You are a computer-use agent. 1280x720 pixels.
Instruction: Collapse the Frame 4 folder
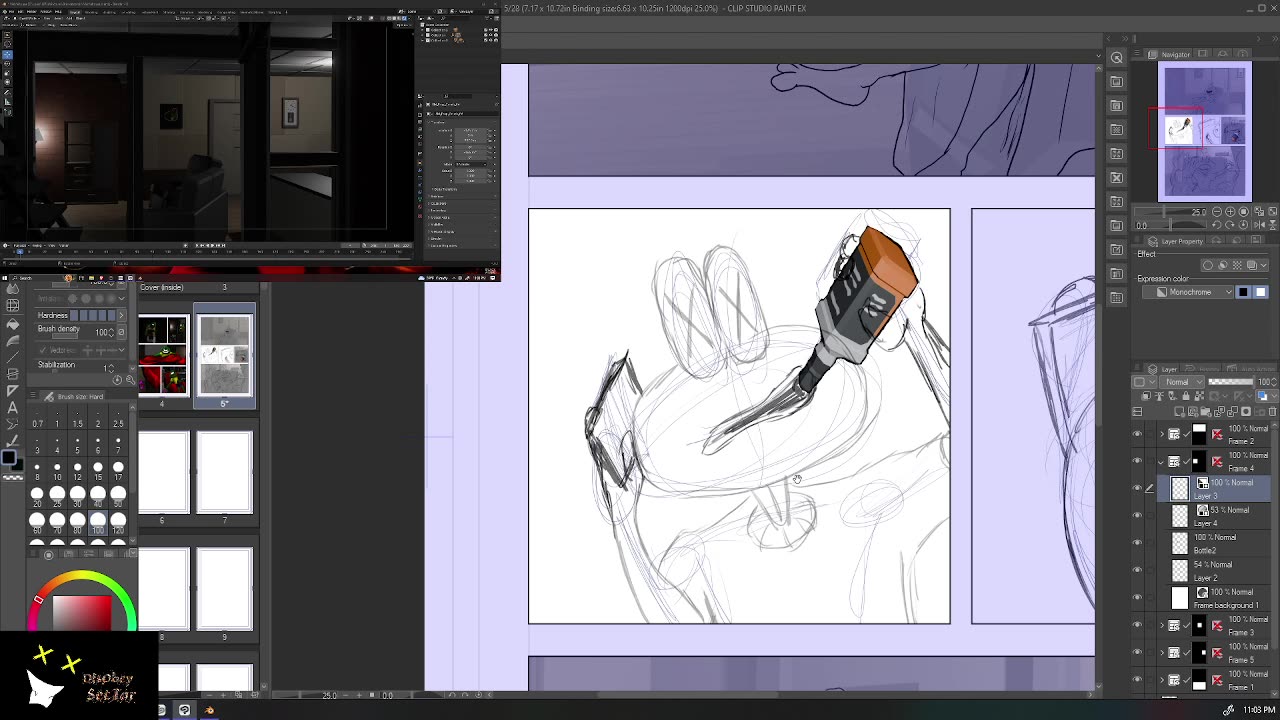[1161, 461]
